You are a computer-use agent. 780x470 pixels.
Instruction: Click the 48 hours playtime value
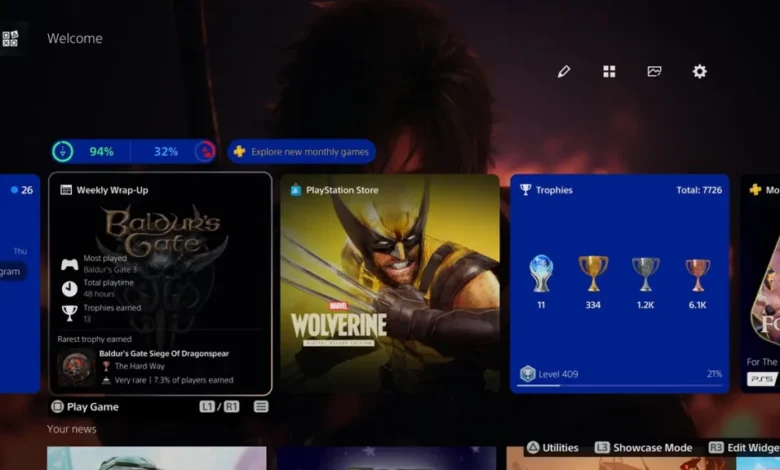(x=99, y=294)
